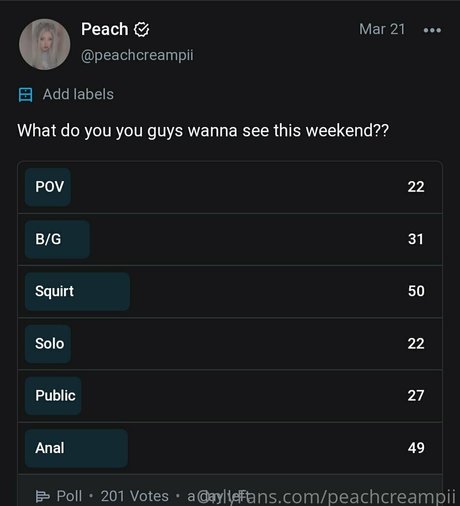
Task: Open the three-dot post options menu
Action: (x=432, y=30)
